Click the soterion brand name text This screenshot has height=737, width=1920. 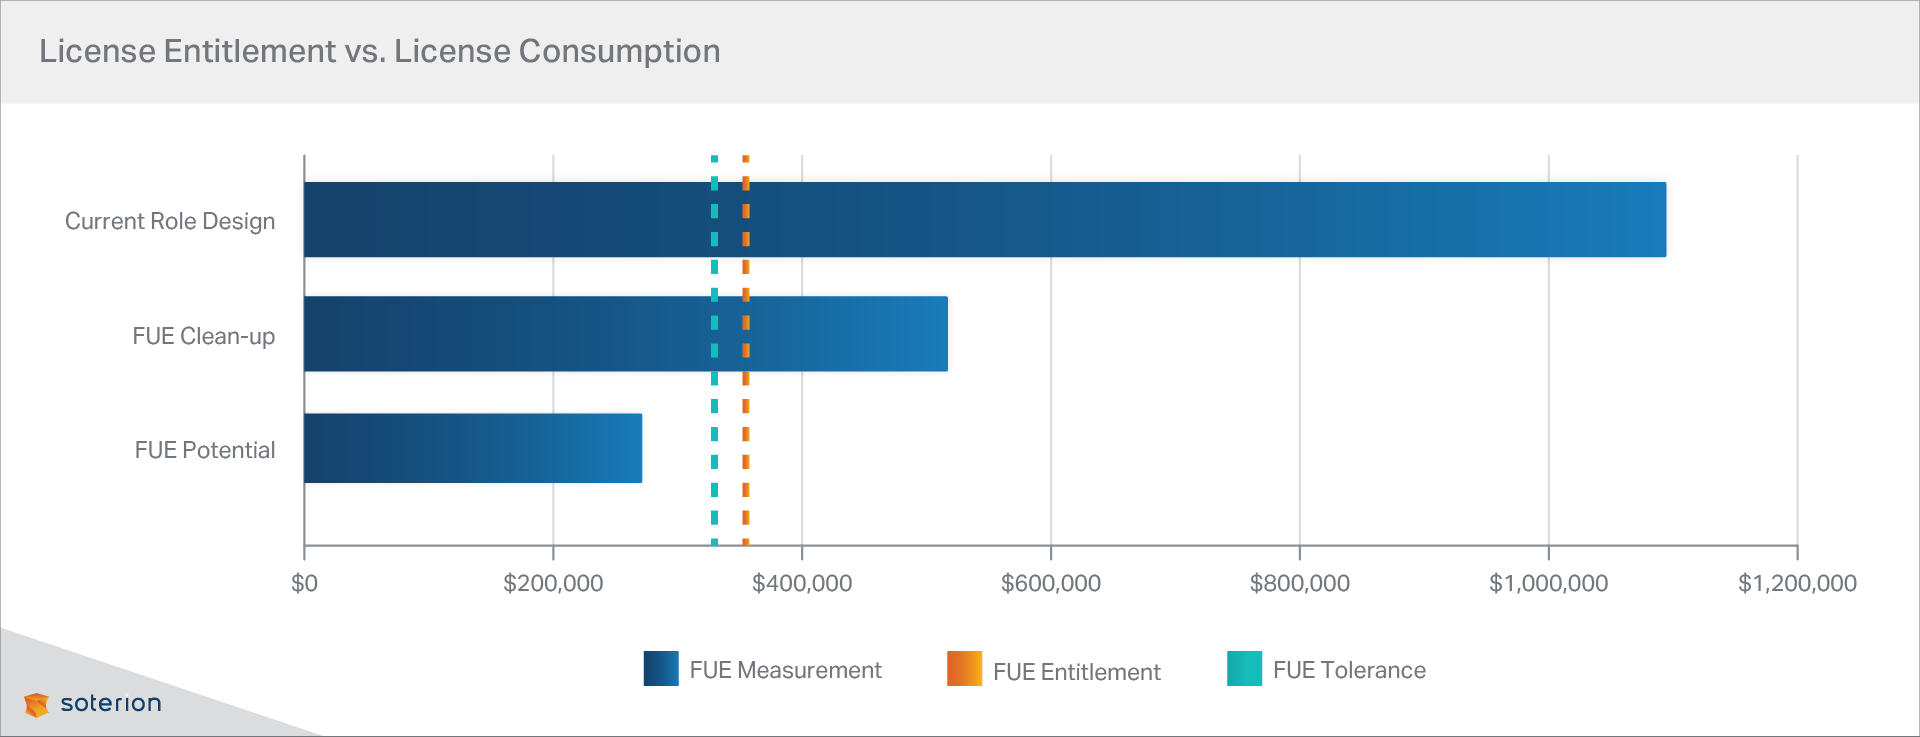click(x=110, y=703)
